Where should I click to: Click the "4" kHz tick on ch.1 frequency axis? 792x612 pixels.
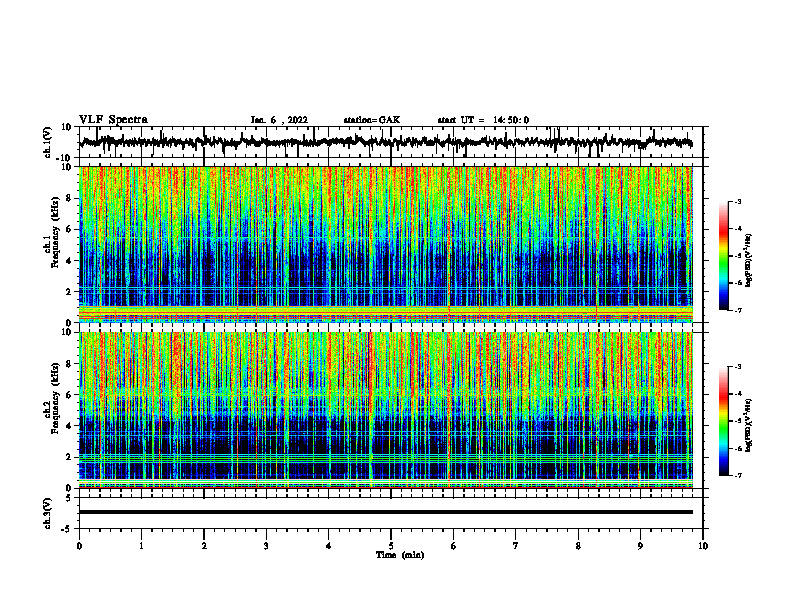click(x=69, y=261)
